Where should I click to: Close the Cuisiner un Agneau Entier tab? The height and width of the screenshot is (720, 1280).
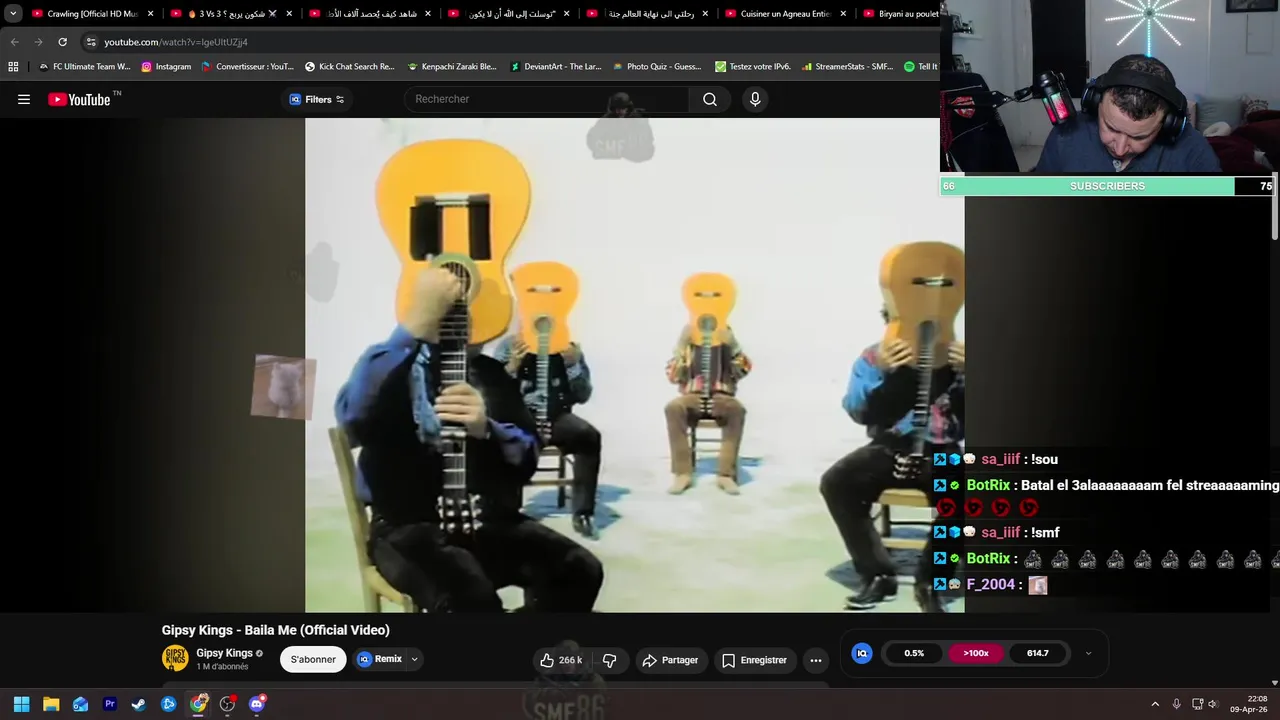843,14
